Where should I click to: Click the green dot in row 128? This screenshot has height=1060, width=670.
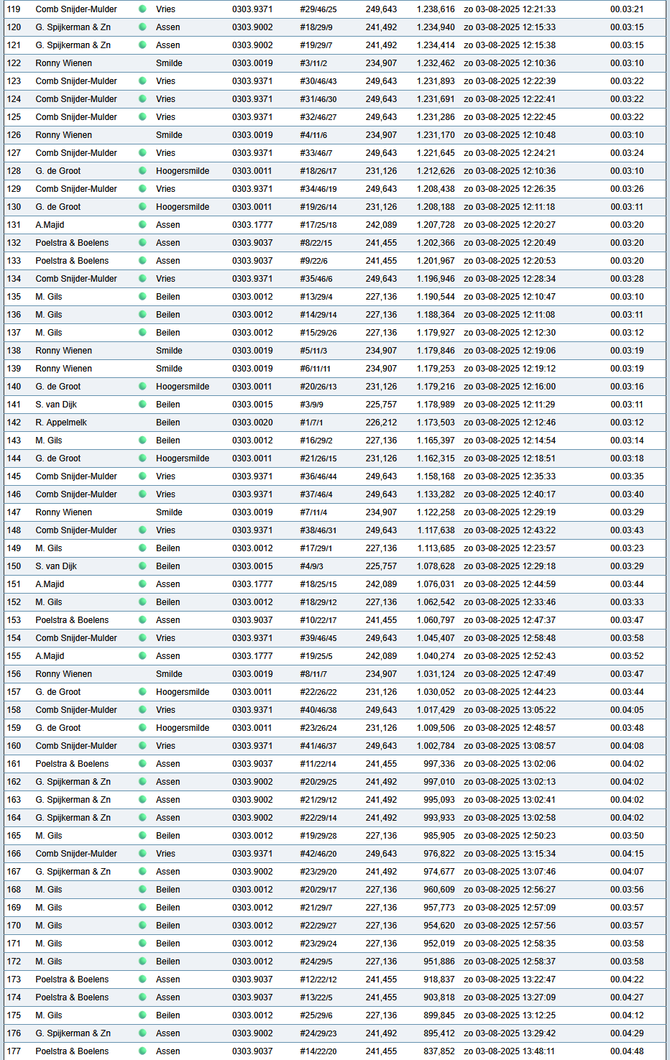pos(142,171)
